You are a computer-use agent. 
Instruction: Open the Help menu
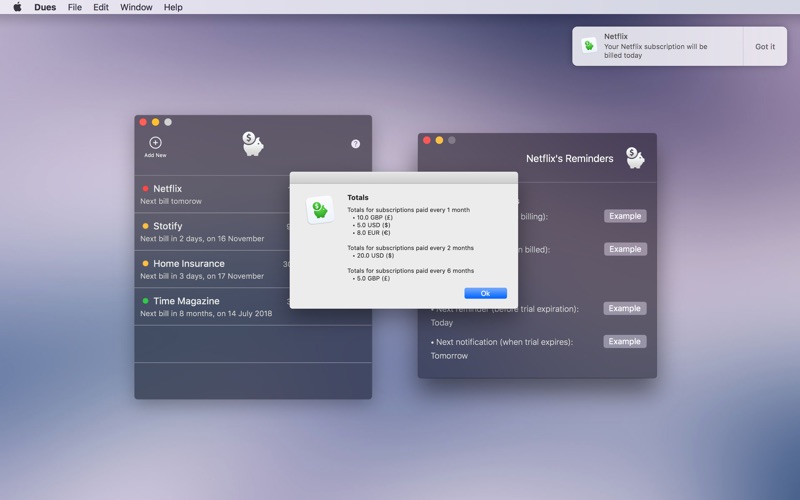(173, 7)
